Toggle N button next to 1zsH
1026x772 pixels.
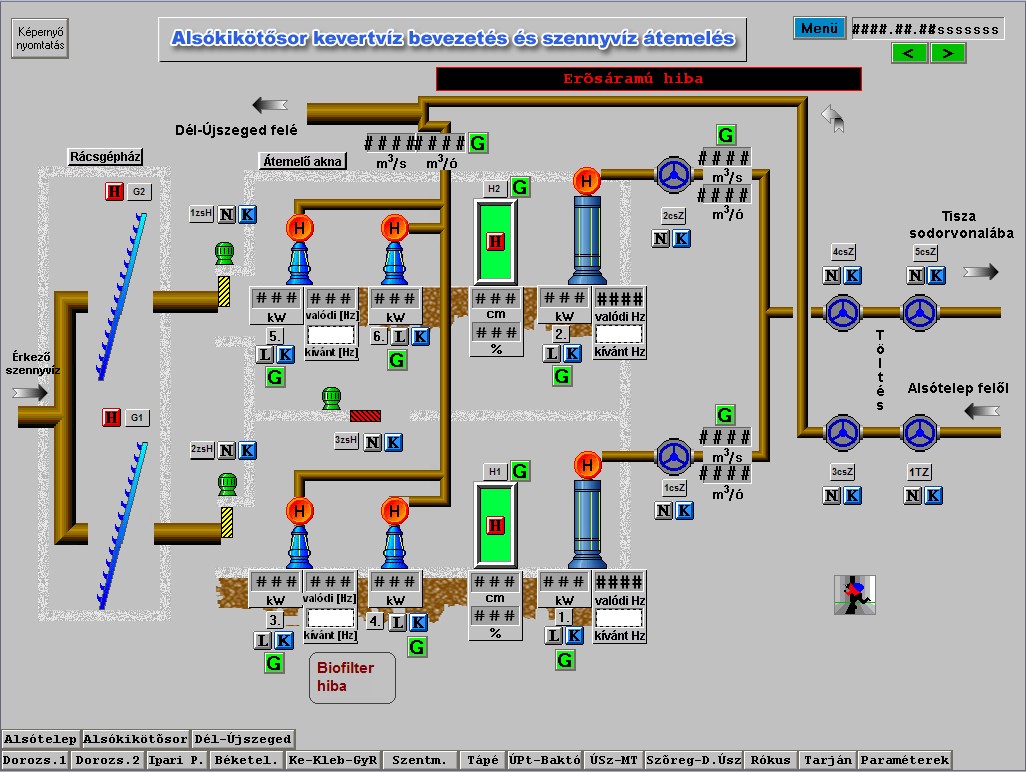[227, 214]
